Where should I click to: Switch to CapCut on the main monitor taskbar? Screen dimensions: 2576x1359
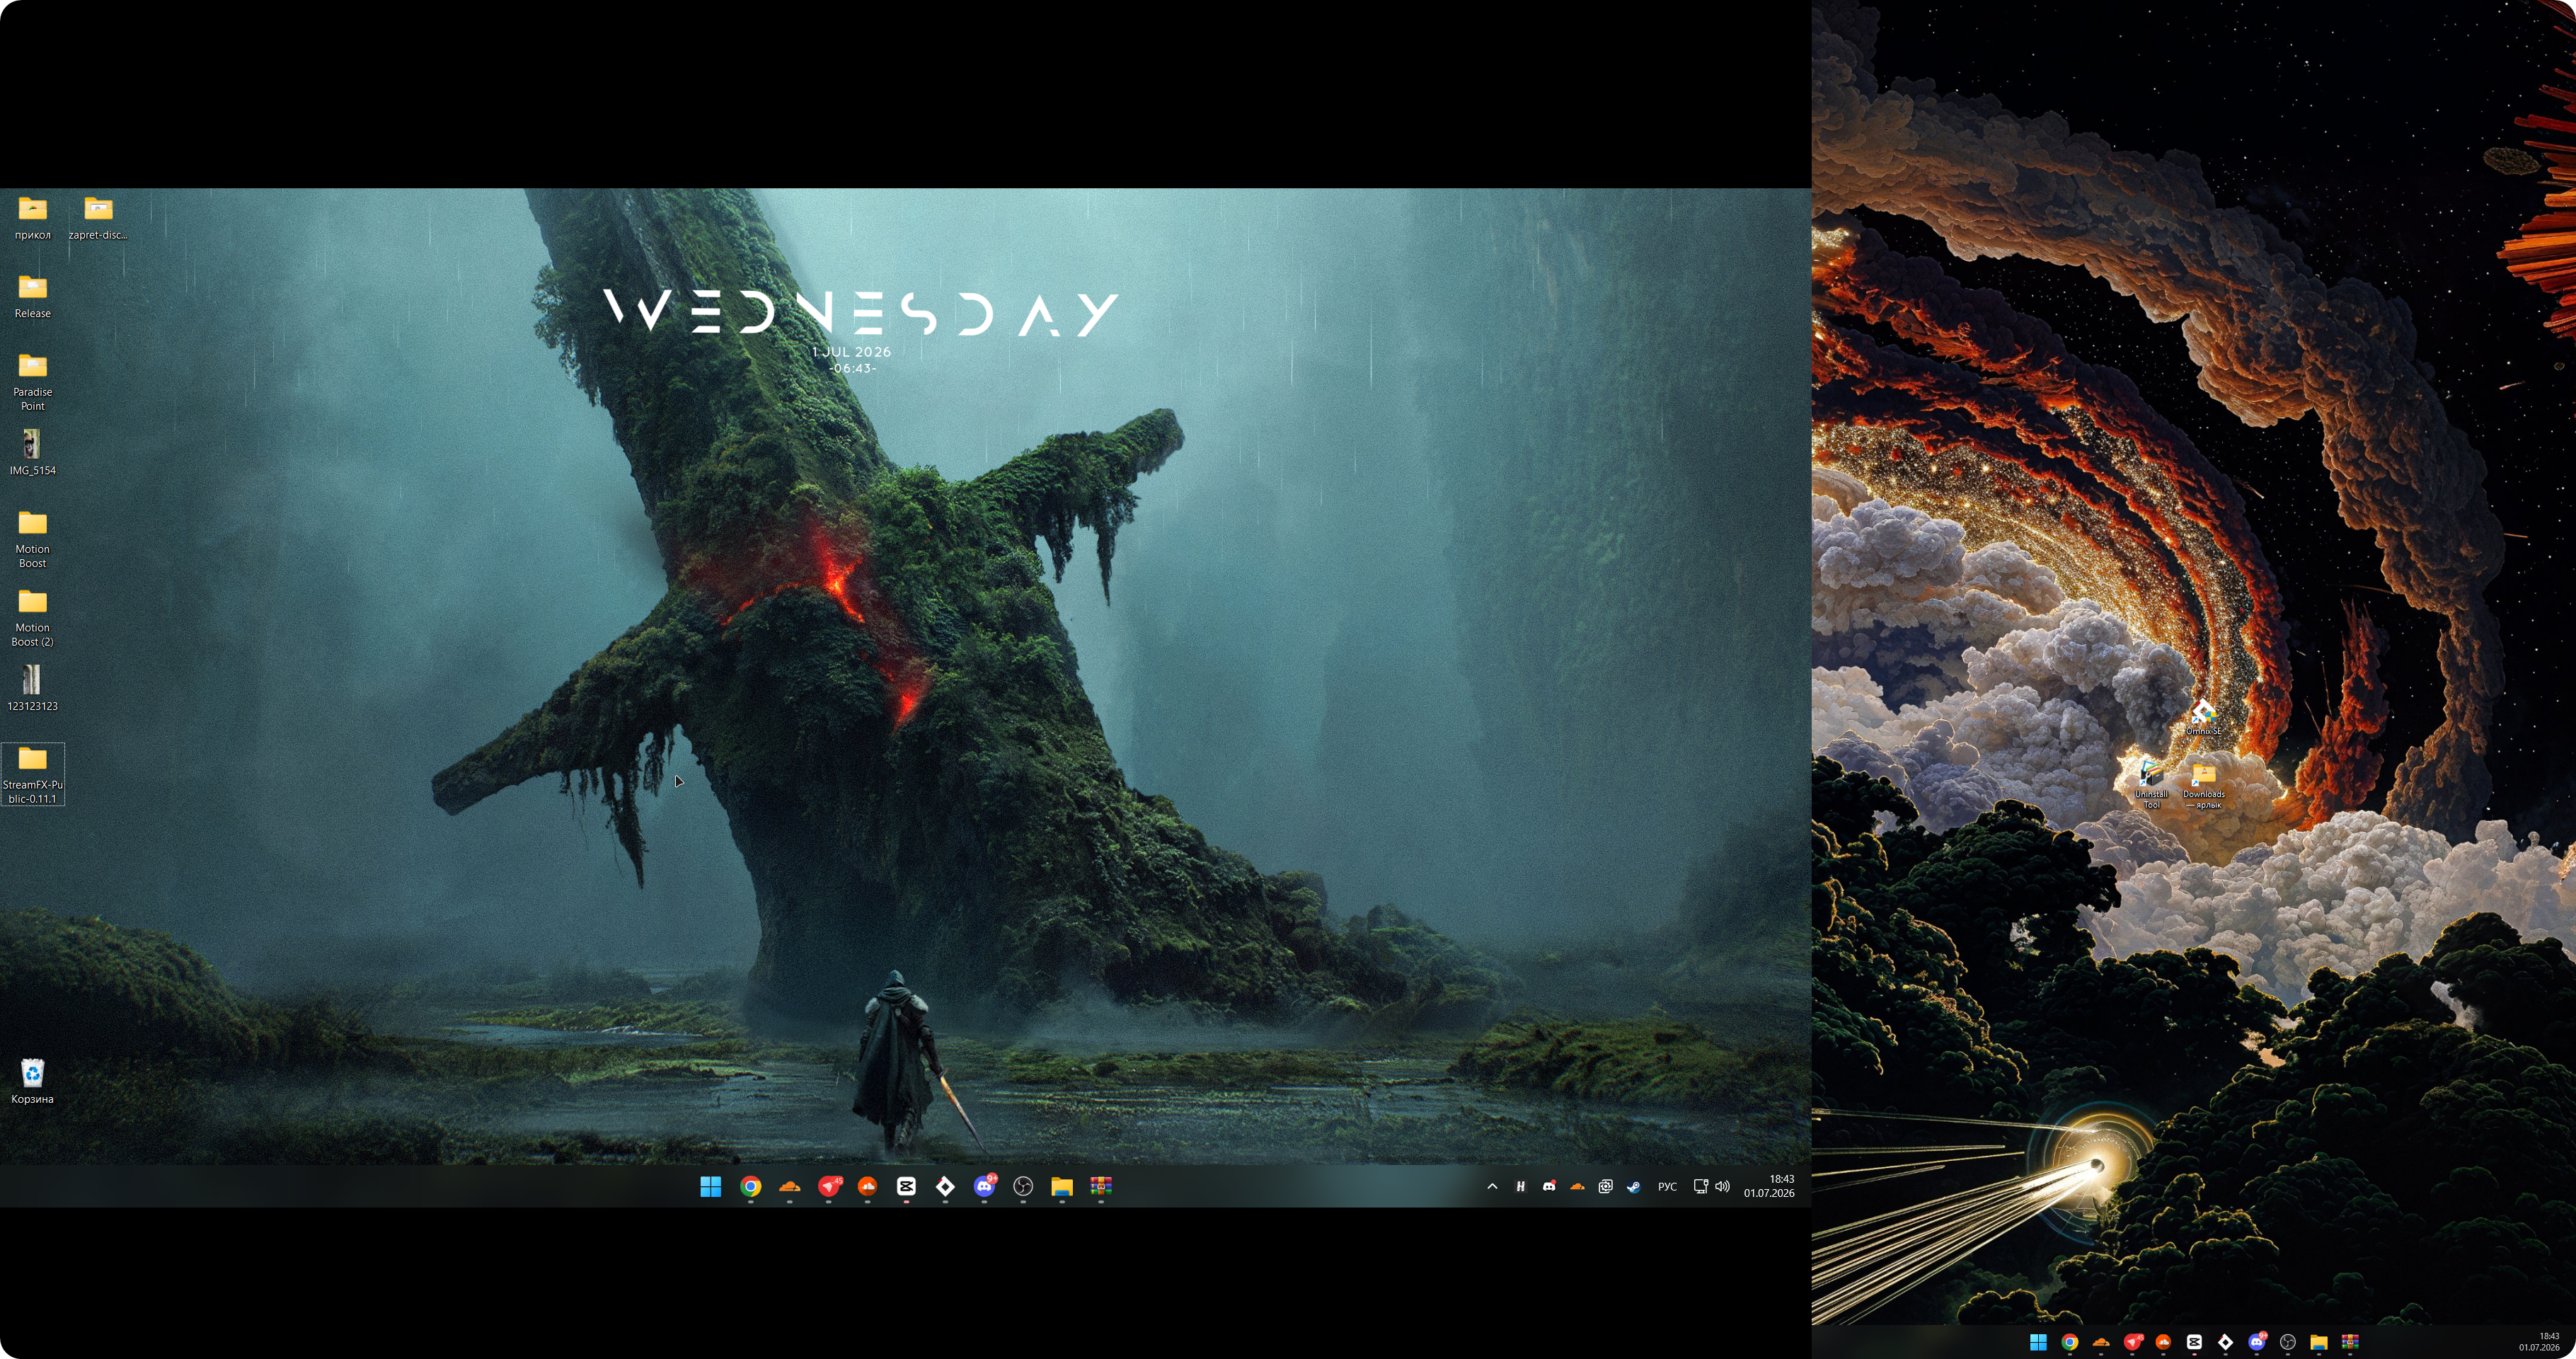click(906, 1186)
